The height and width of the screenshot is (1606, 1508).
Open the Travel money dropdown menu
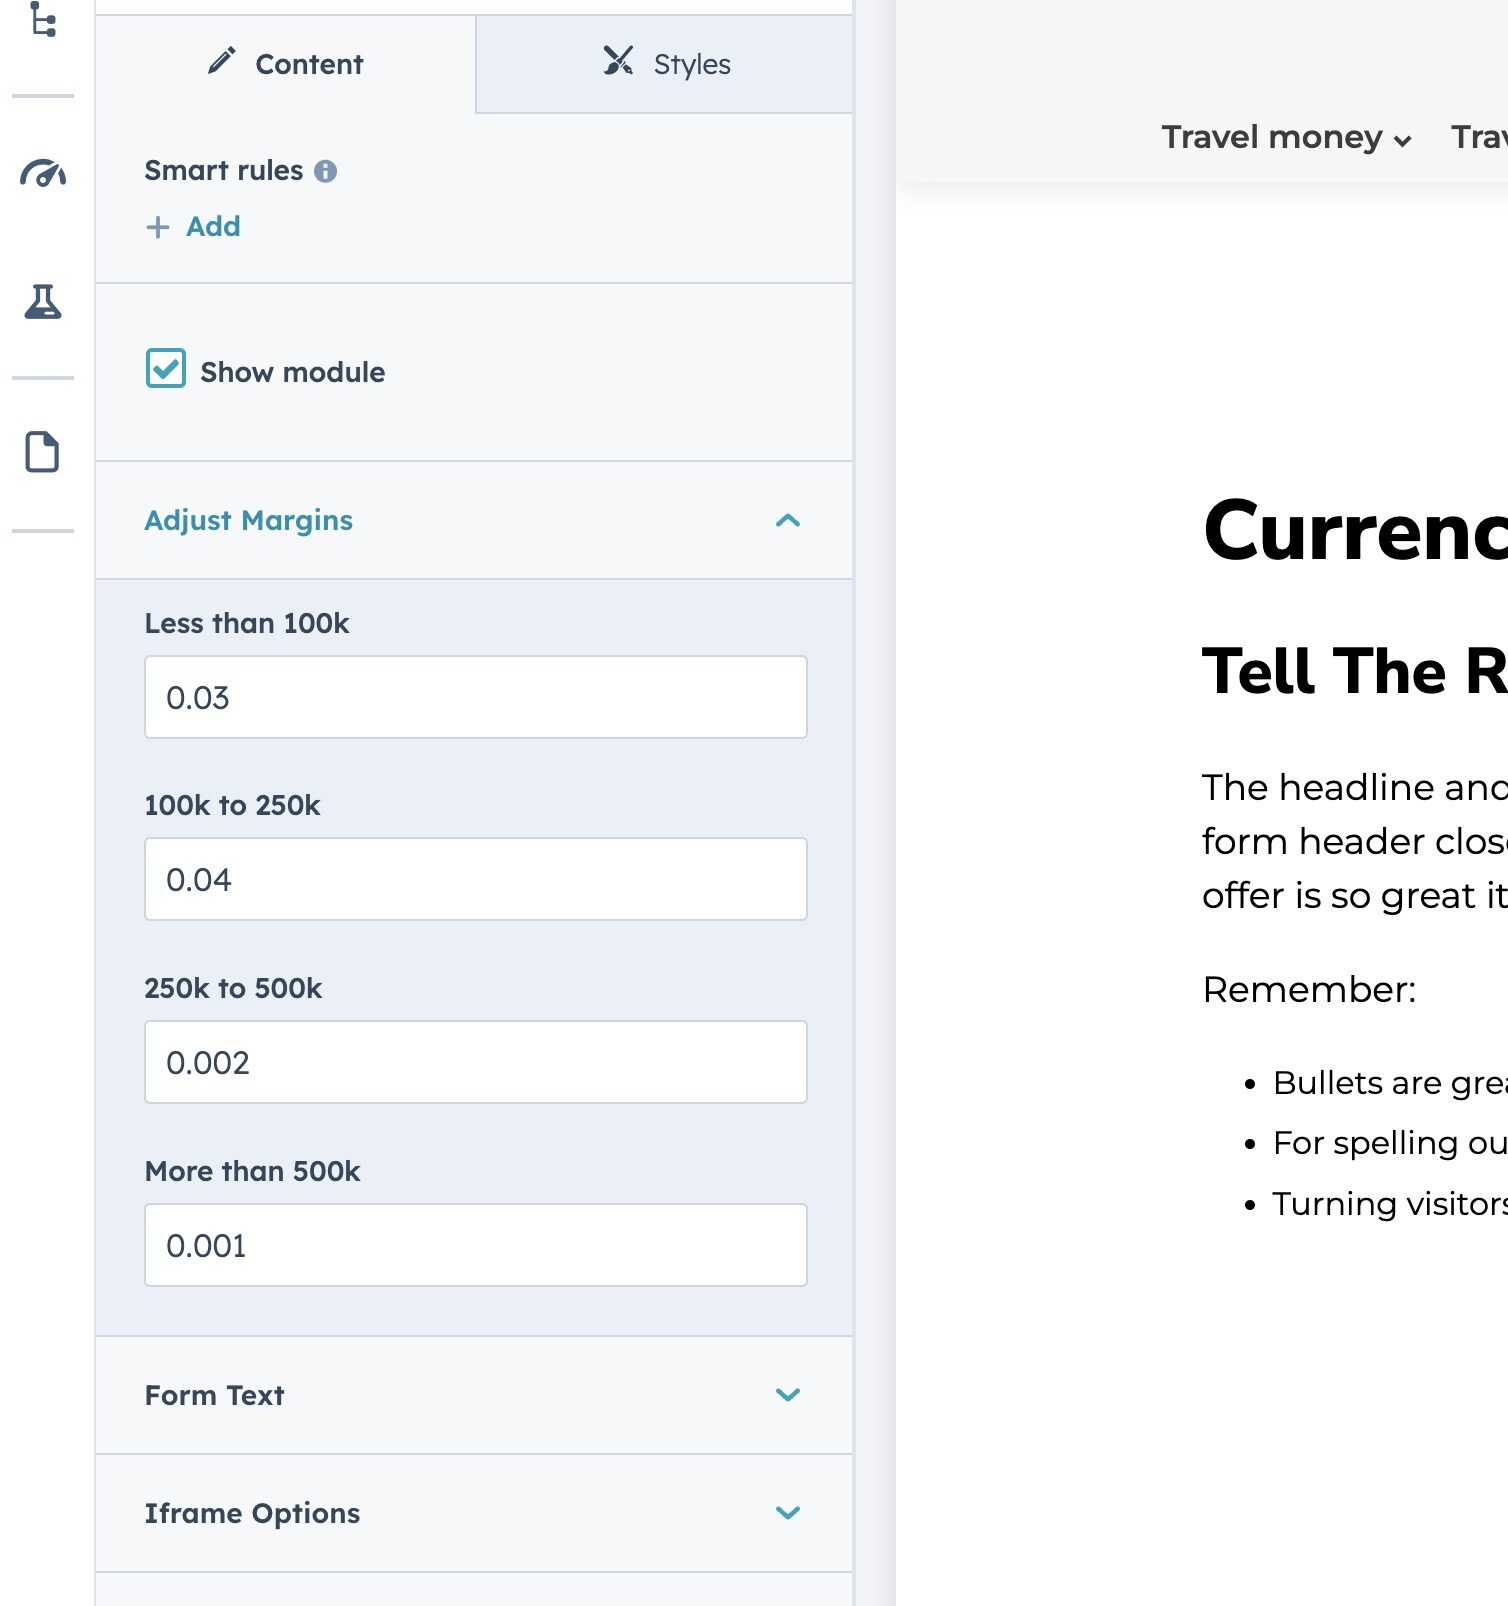pos(1286,138)
